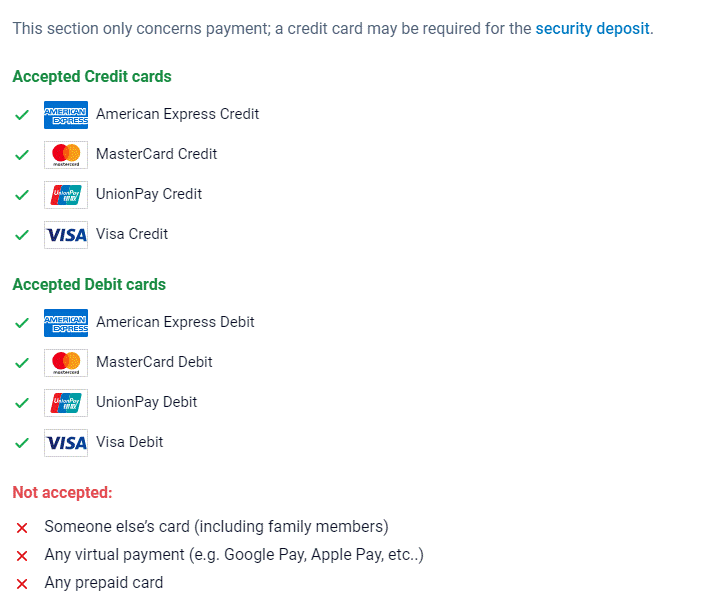Click the red X beside Any prepaid card
This screenshot has height=593, width=714.
[x=22, y=583]
